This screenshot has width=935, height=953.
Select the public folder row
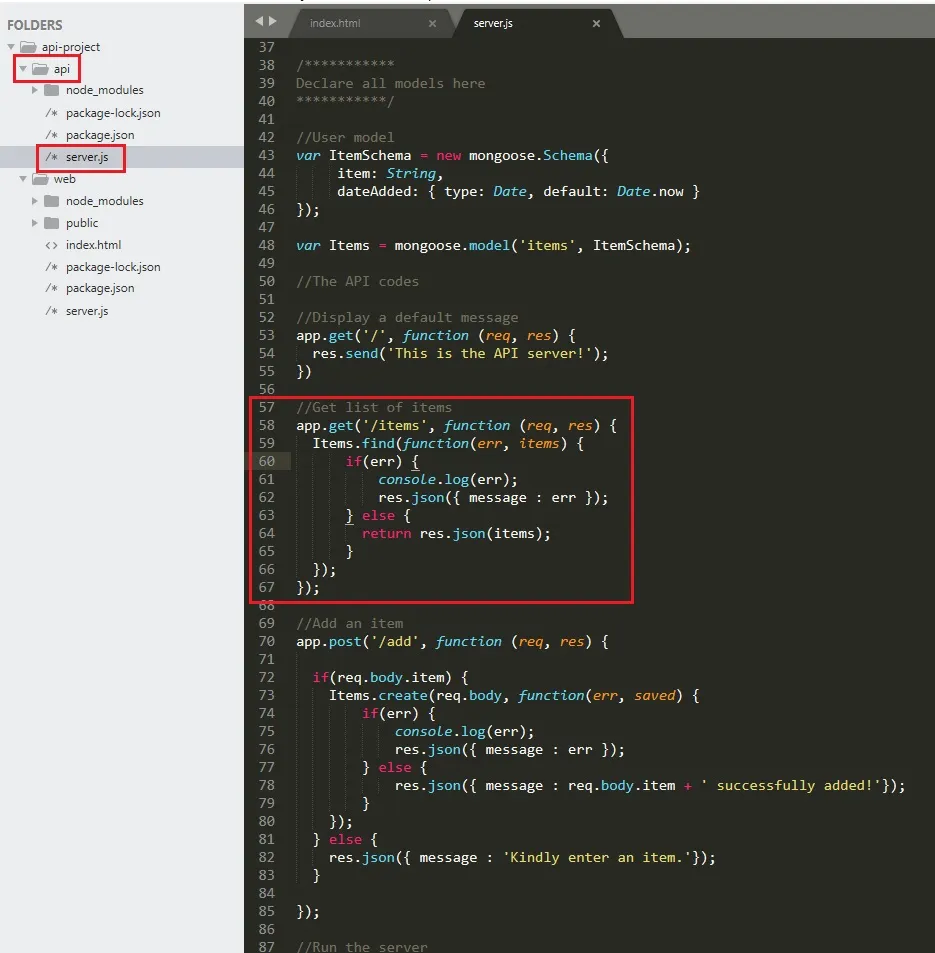click(x=122, y=223)
